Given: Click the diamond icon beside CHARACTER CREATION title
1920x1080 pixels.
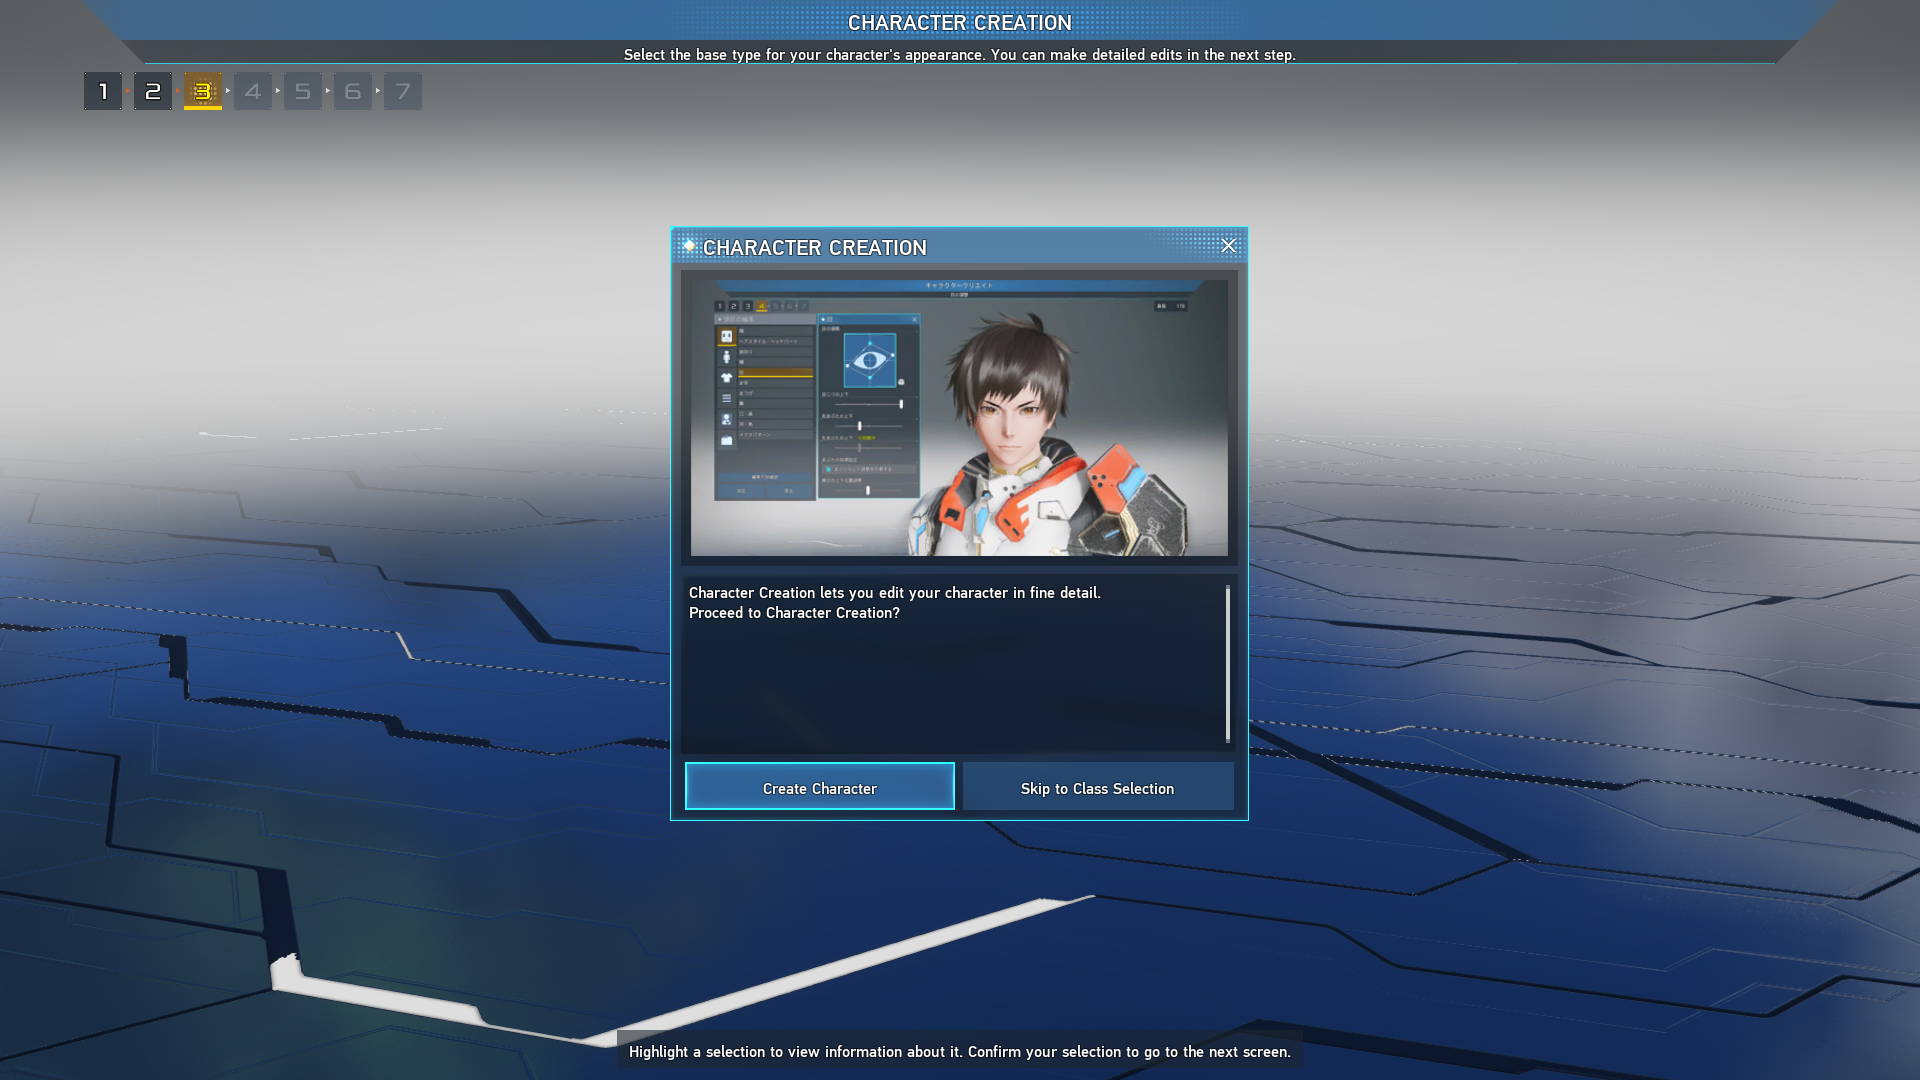Looking at the screenshot, I should [688, 247].
